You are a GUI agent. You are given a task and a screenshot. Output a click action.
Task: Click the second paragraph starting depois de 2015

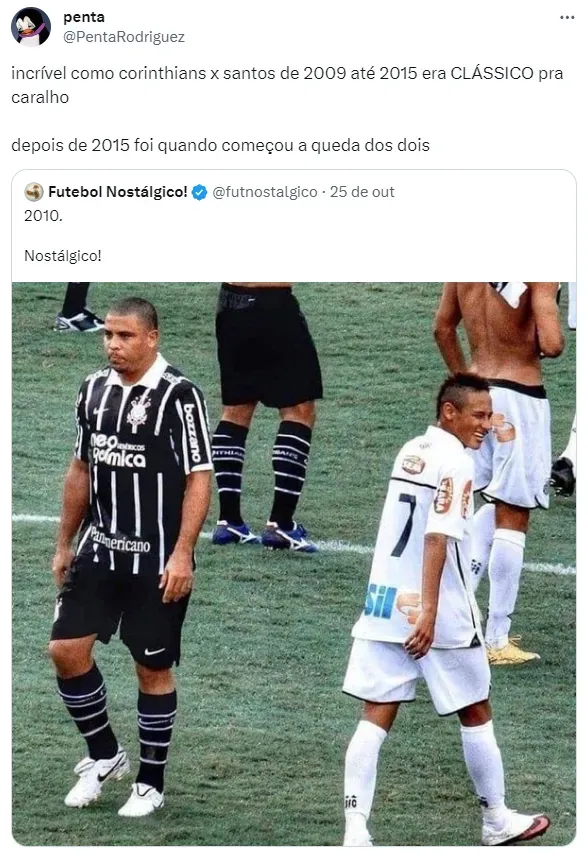[220, 145]
